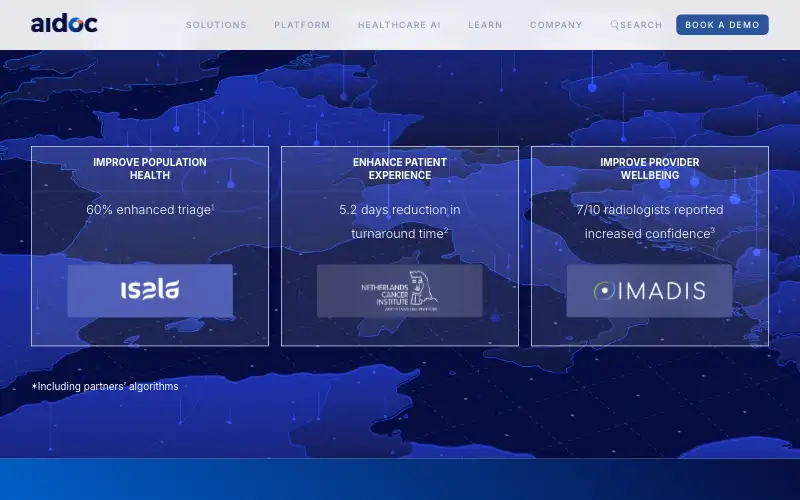Click the Including partners' algorithms footnote
This screenshot has width=800, height=500.
pyautogui.click(x=105, y=386)
